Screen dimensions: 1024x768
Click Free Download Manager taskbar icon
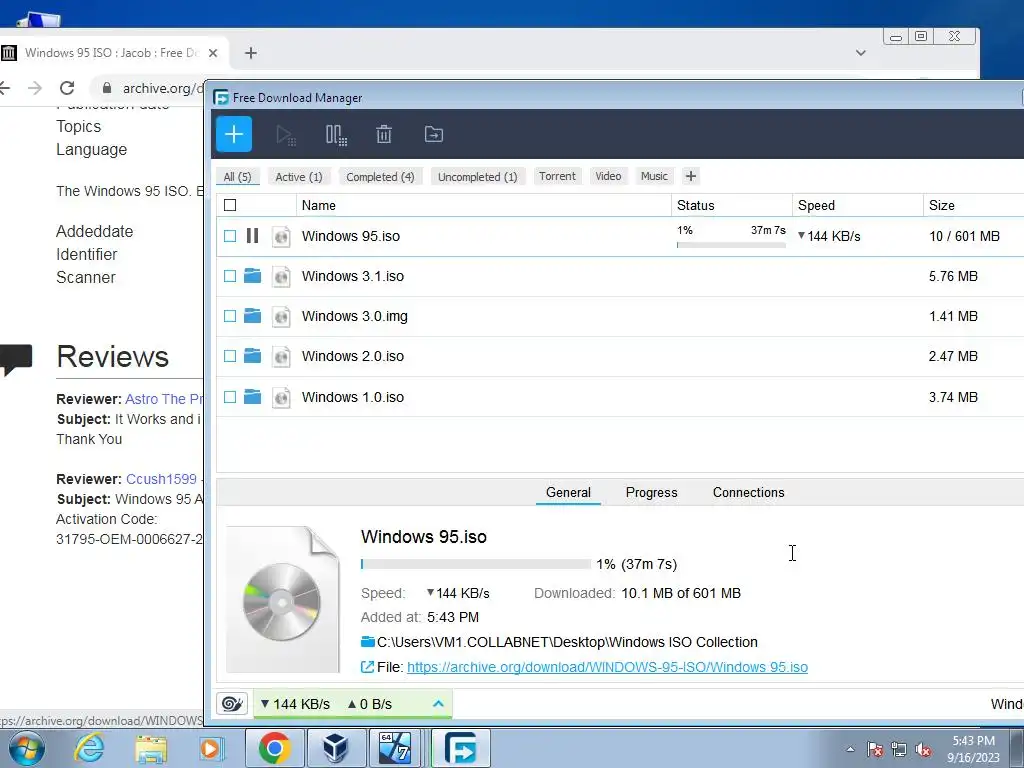460,748
